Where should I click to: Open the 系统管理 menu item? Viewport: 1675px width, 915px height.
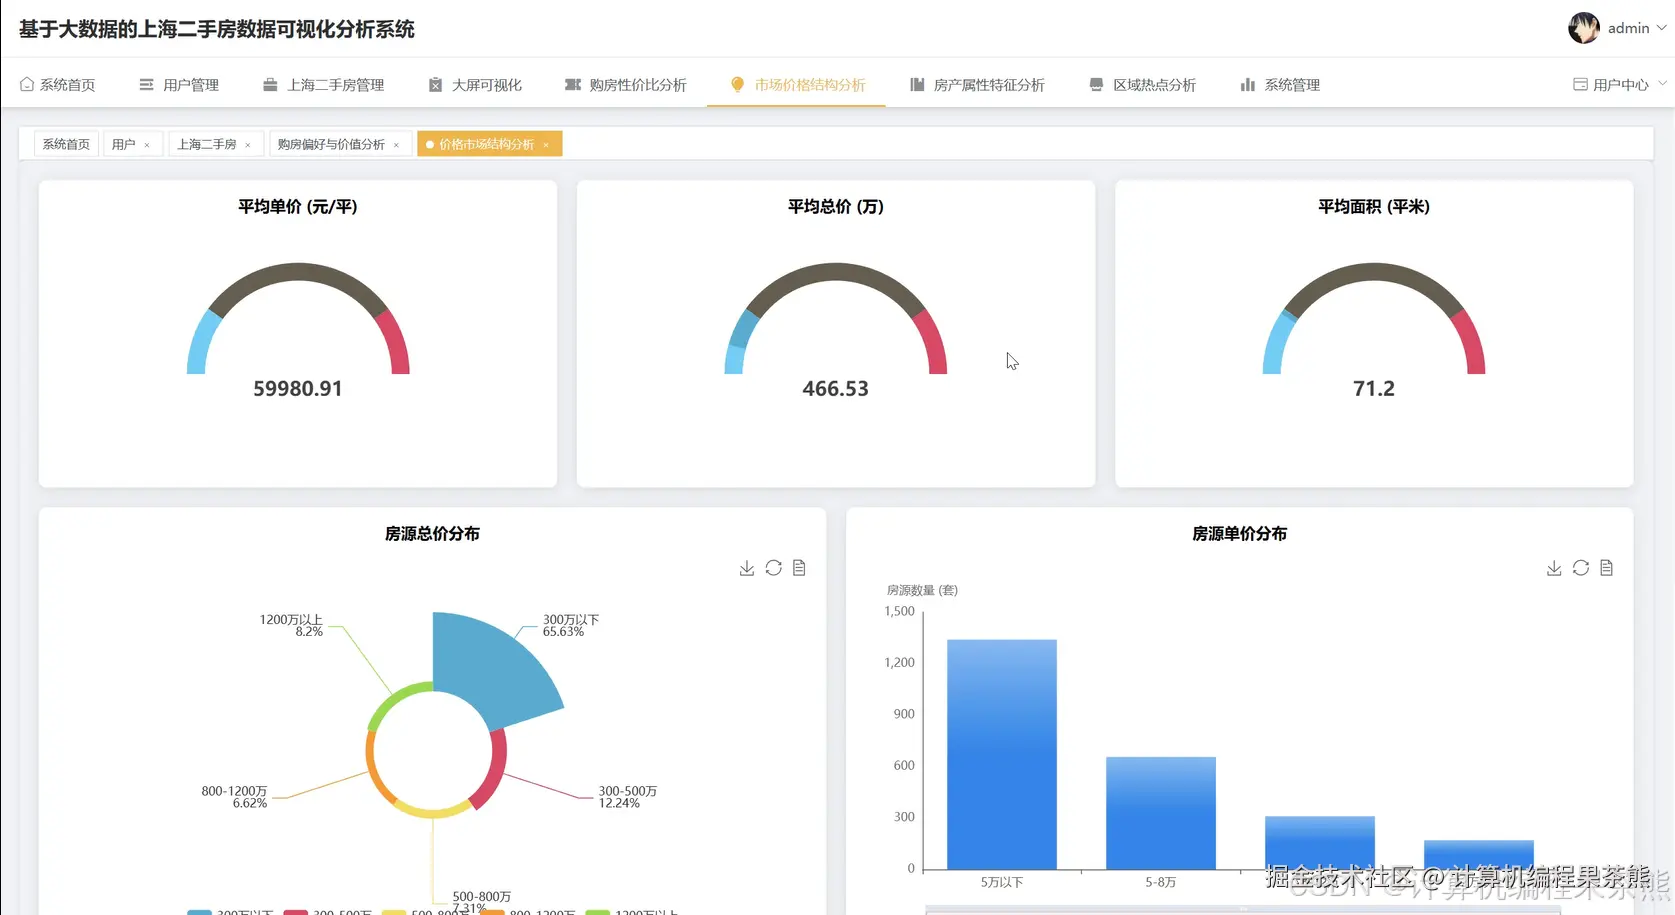pos(1280,85)
